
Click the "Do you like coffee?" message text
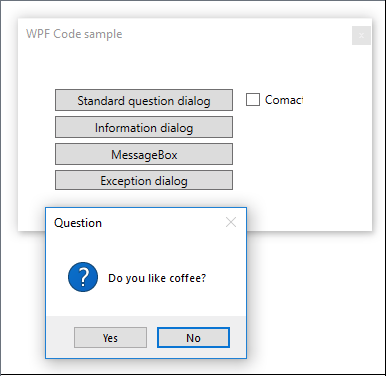(157, 278)
